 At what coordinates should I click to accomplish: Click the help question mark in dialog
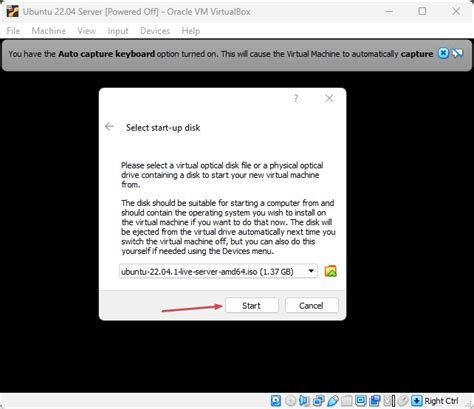click(296, 98)
